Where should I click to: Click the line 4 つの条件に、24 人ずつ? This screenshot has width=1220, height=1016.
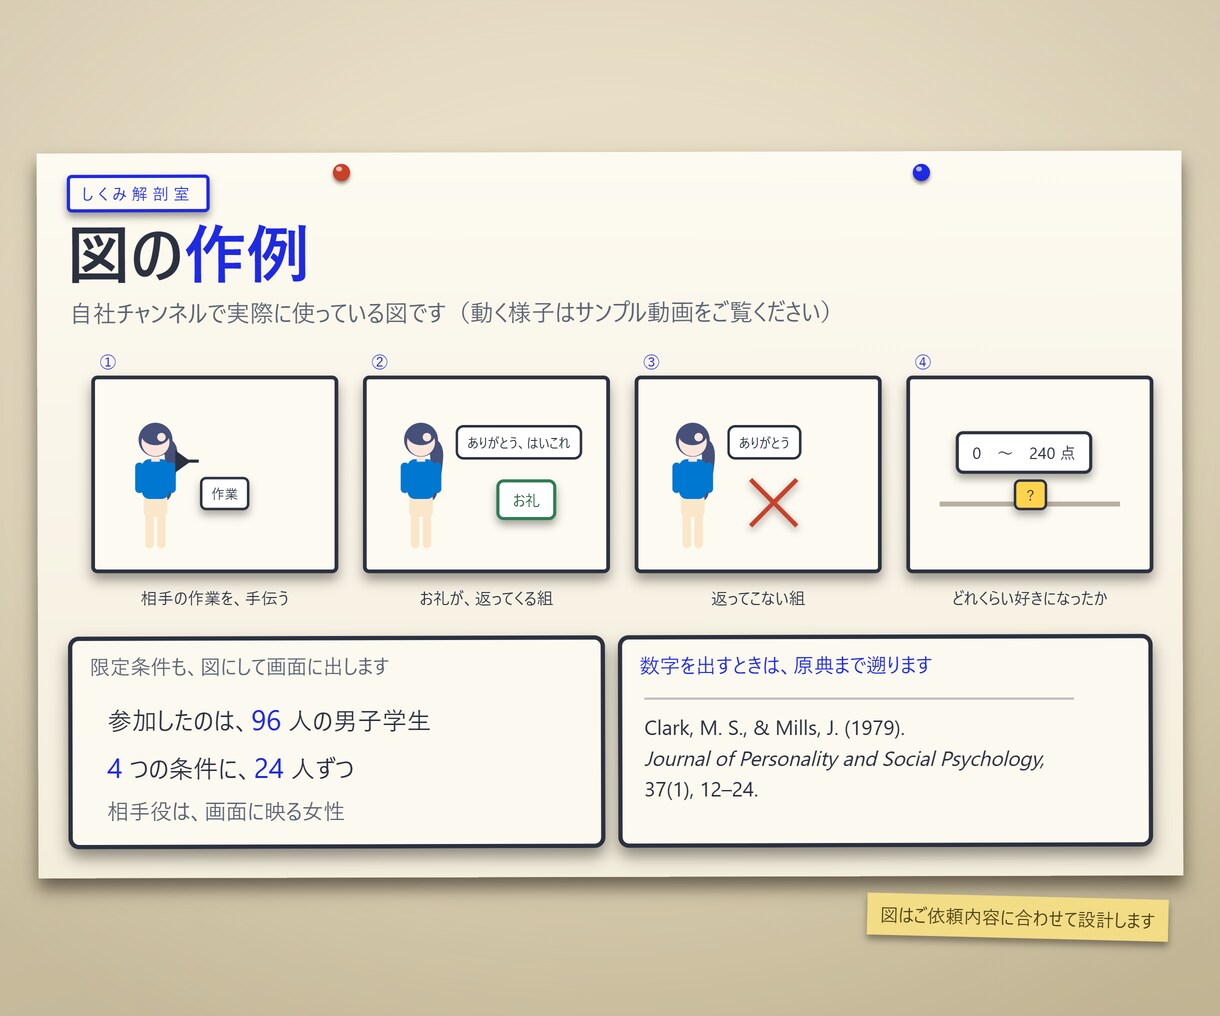click(x=231, y=768)
